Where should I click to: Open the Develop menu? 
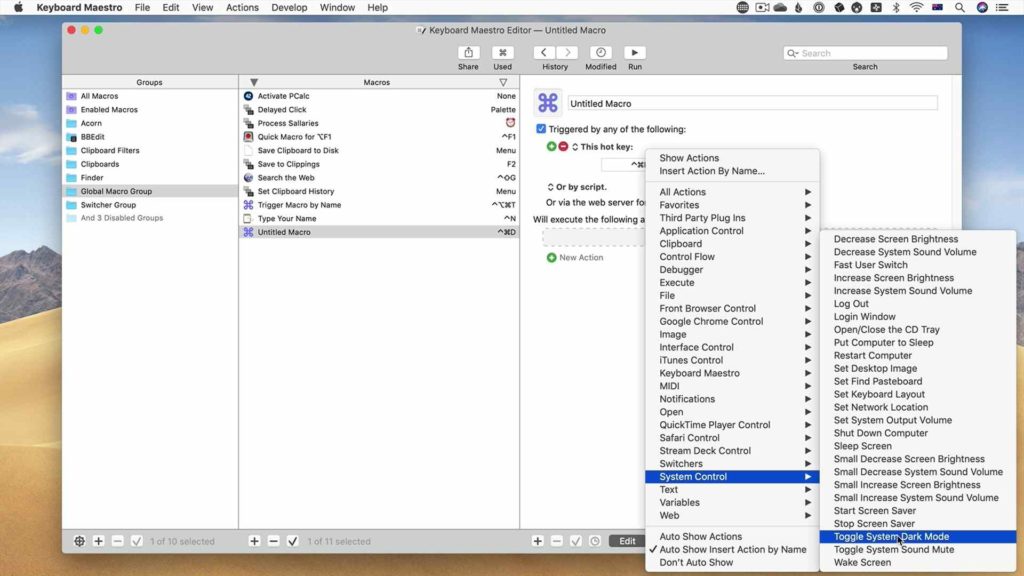[289, 7]
